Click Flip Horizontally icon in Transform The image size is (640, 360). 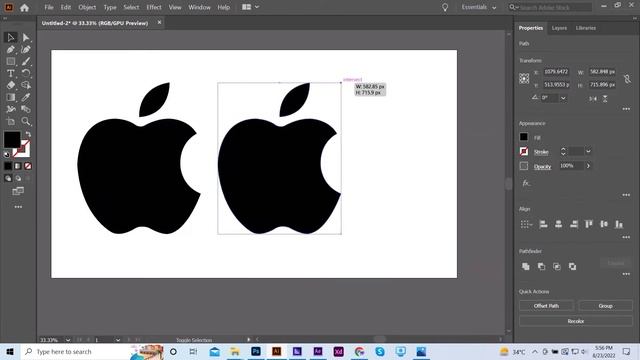coord(593,98)
